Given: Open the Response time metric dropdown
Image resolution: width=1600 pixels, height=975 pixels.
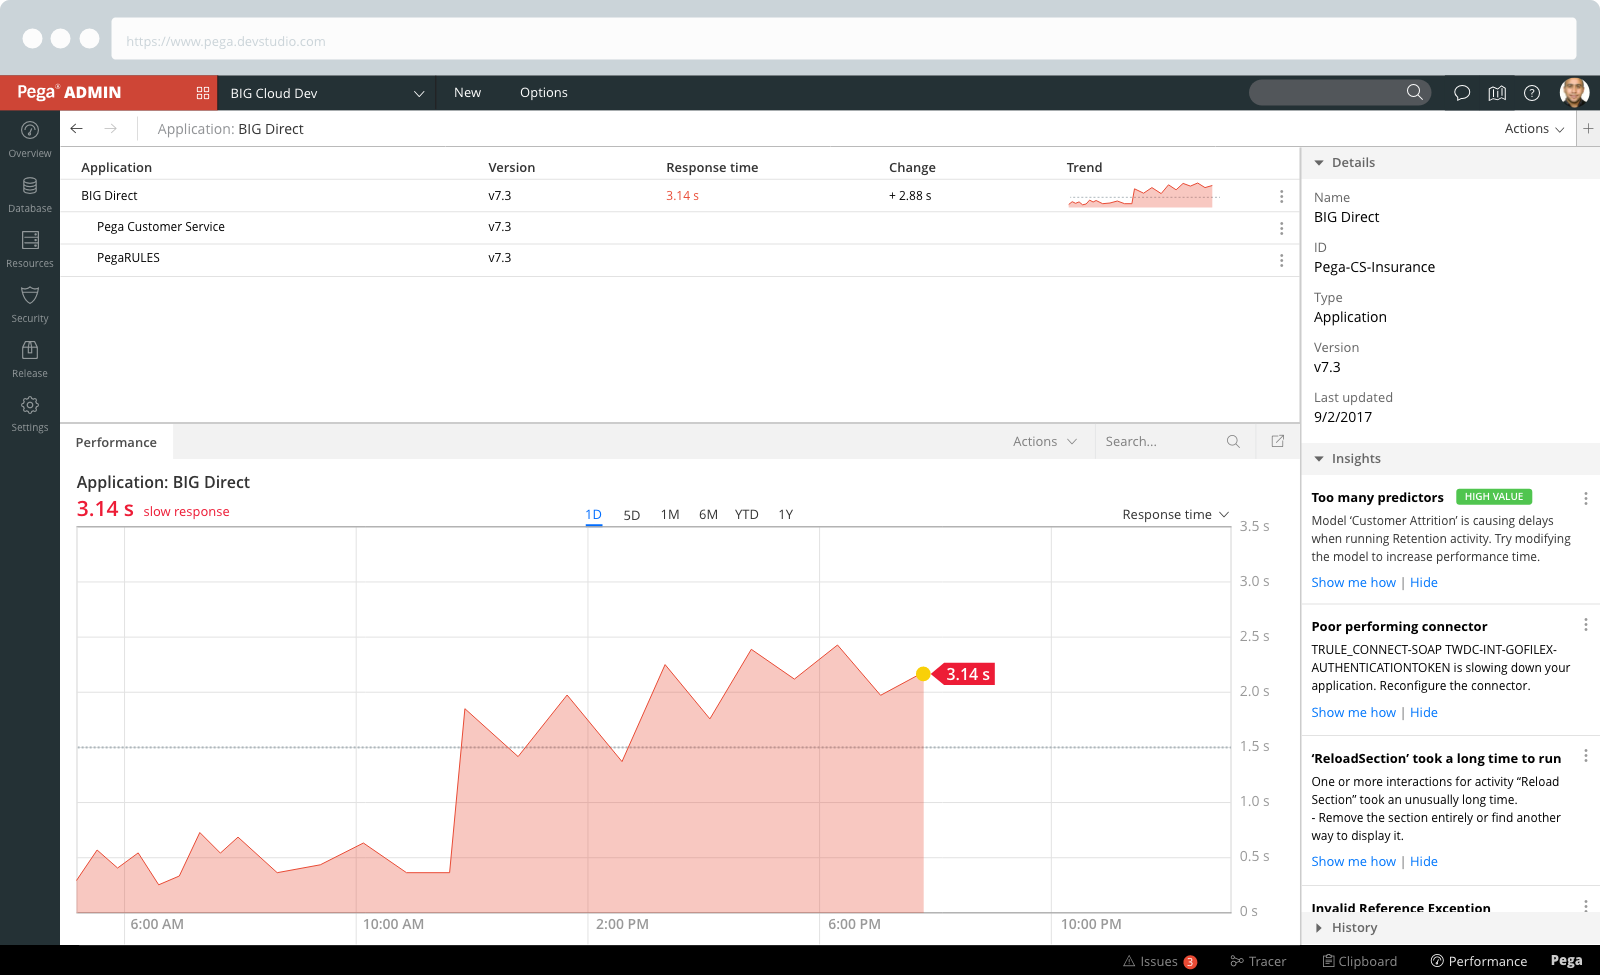Looking at the screenshot, I should point(1175,514).
